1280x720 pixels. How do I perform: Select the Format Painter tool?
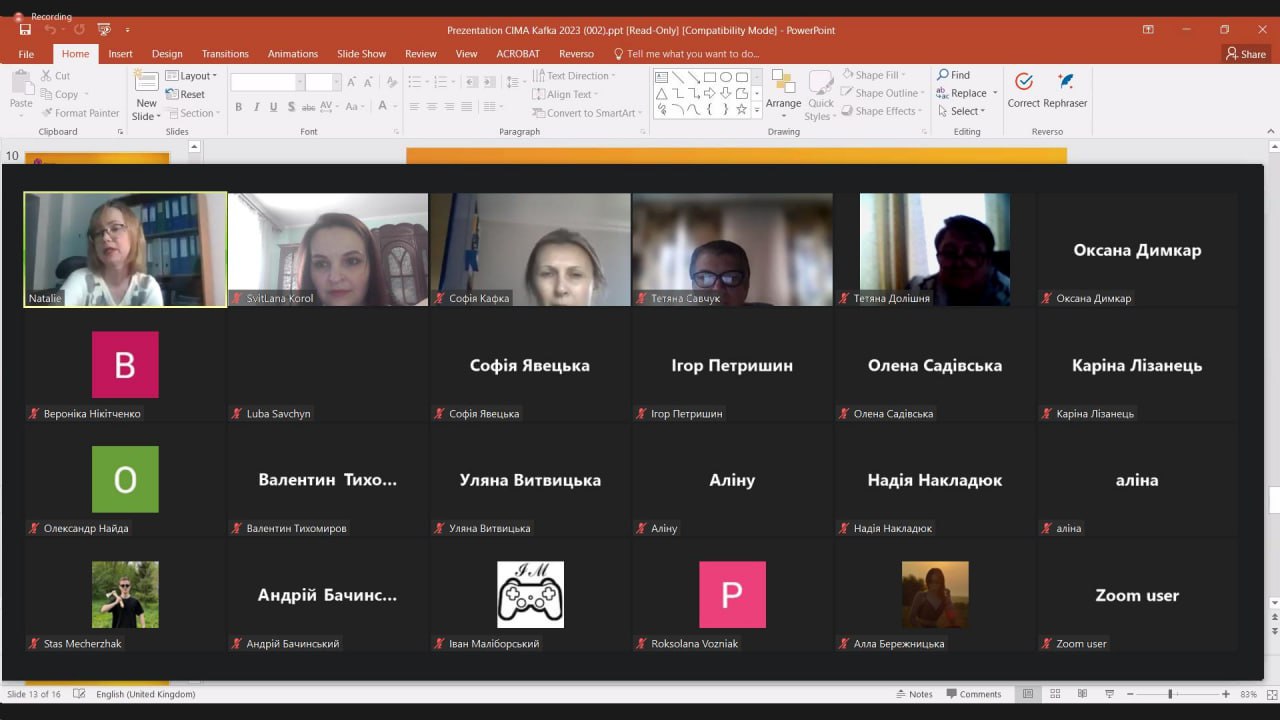(80, 113)
